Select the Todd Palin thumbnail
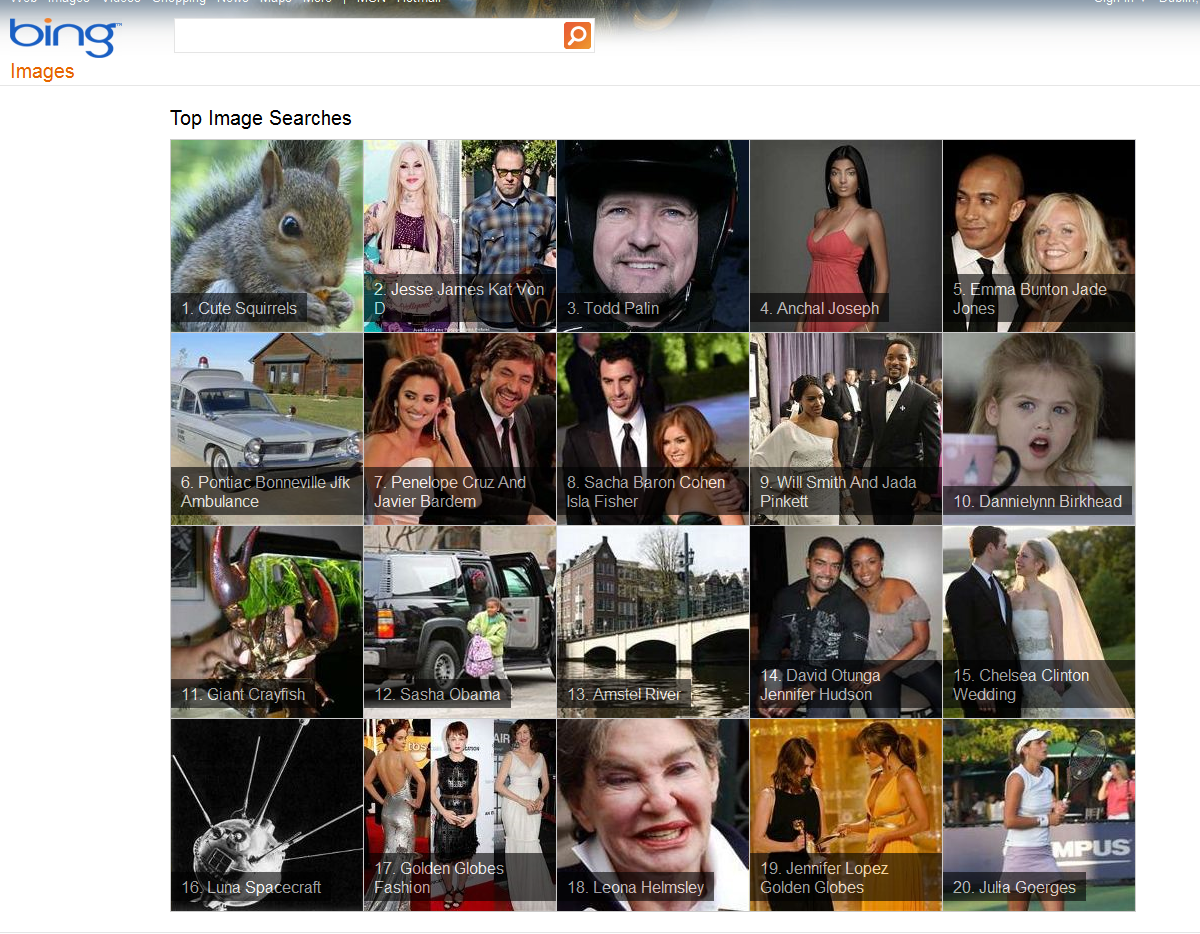Screen dimensions: 1200x934 pos(652,235)
